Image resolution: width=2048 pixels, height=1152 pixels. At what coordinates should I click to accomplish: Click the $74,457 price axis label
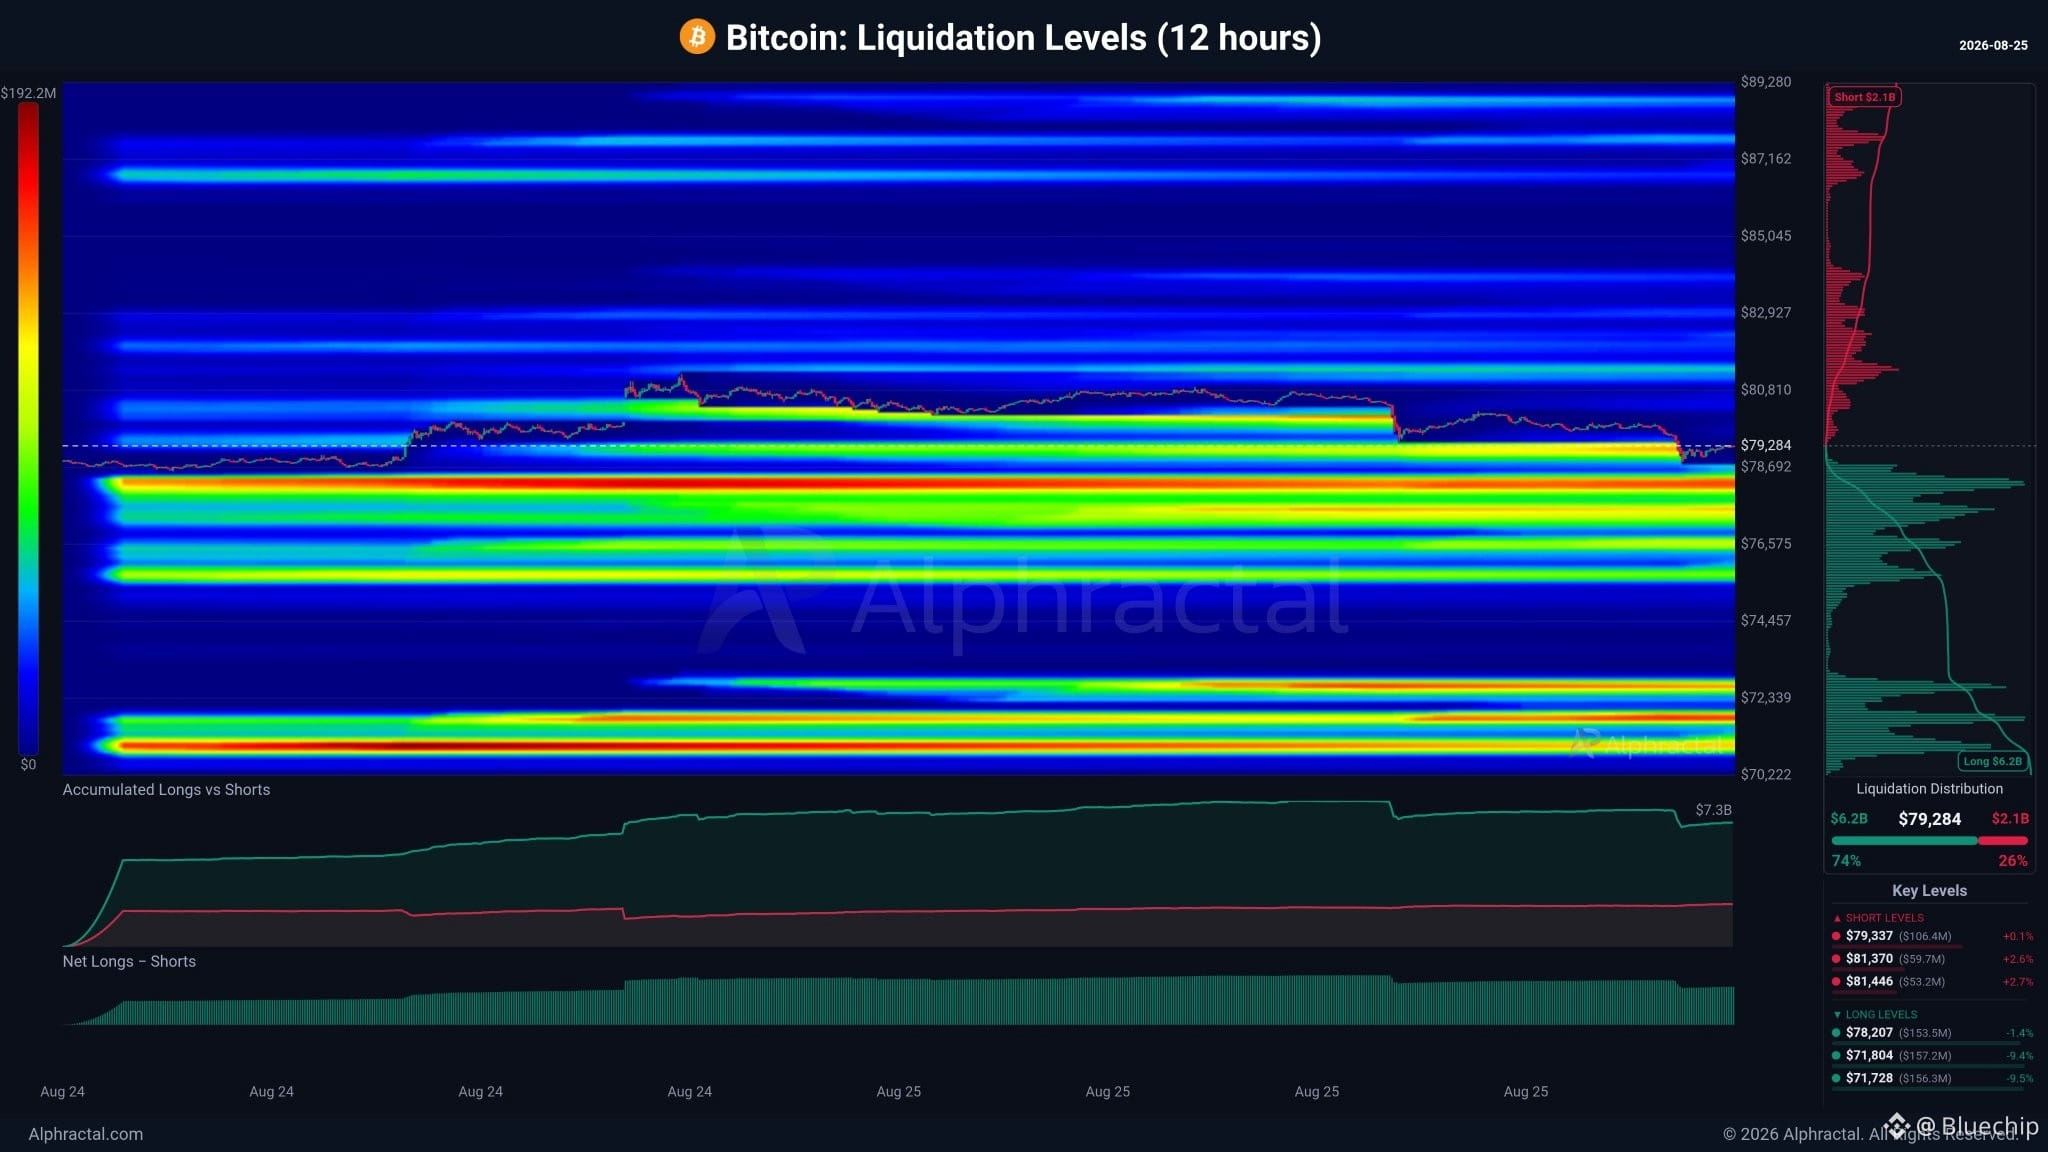pos(1766,621)
